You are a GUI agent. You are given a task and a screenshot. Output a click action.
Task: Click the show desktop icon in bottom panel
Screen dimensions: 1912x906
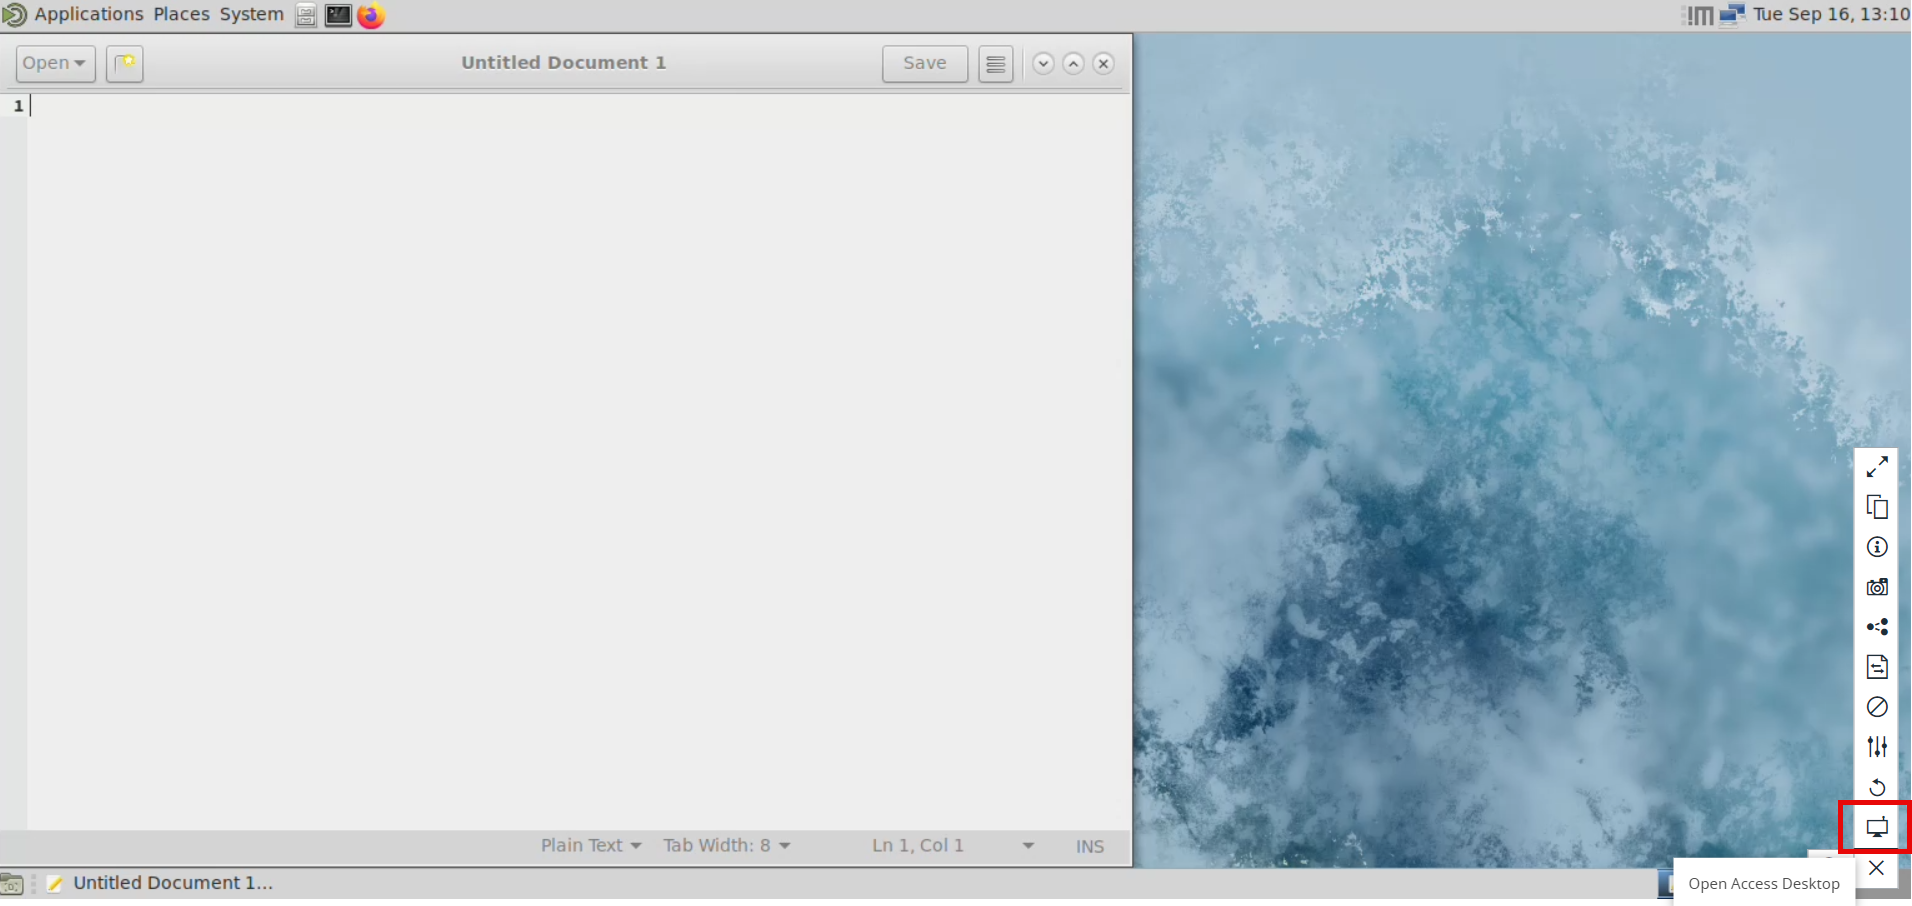(12, 884)
